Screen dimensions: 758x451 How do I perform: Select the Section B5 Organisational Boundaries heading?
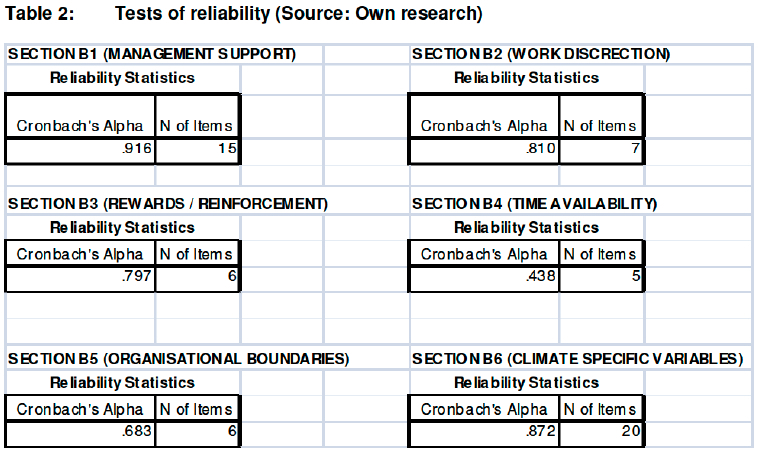pos(179,358)
